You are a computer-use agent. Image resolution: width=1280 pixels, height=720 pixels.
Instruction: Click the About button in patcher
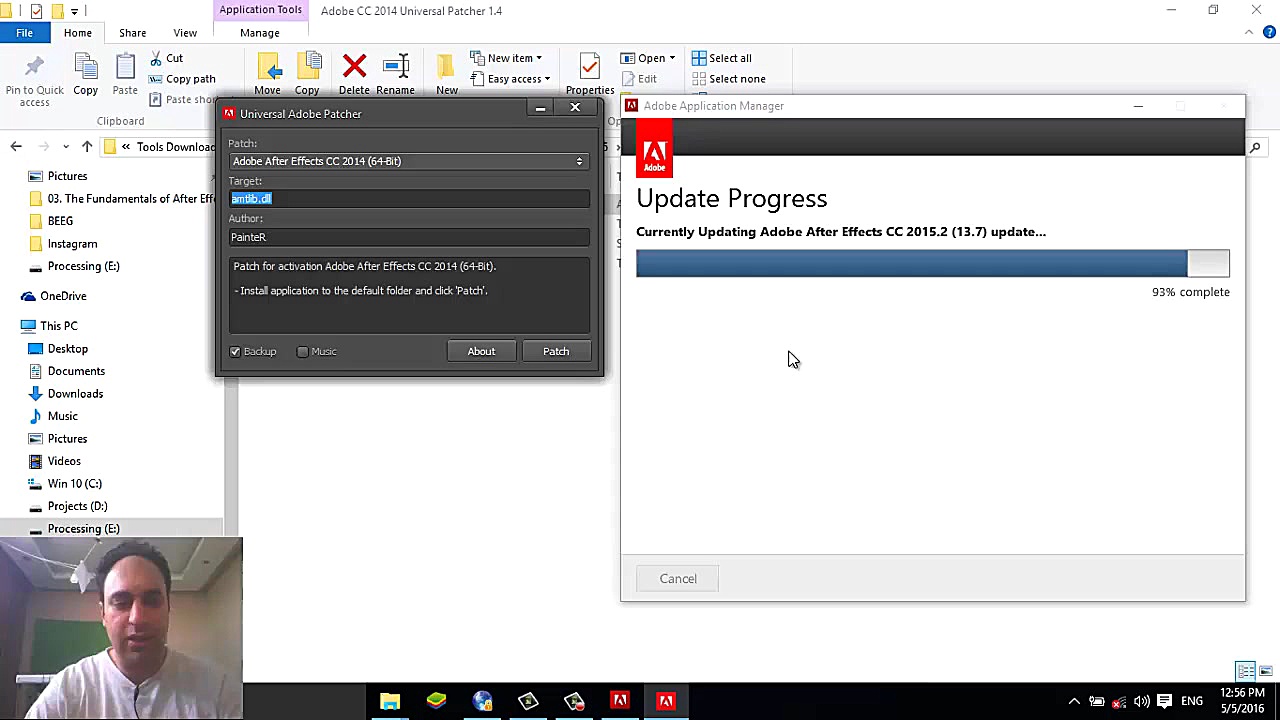(x=481, y=351)
